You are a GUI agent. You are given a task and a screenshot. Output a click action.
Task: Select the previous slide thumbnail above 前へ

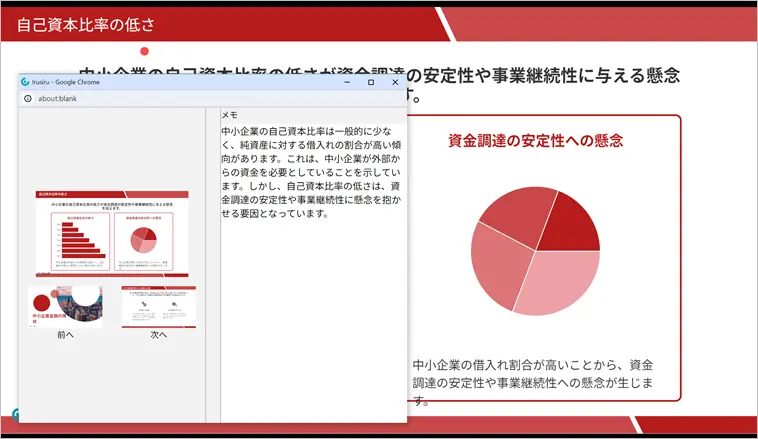[65, 307]
